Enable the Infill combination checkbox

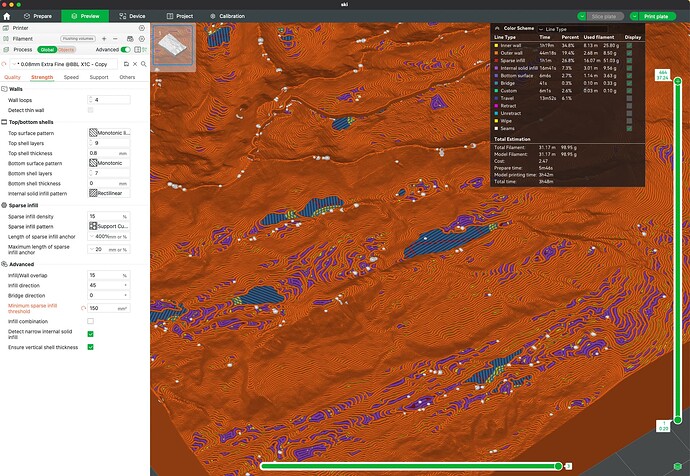click(x=91, y=321)
